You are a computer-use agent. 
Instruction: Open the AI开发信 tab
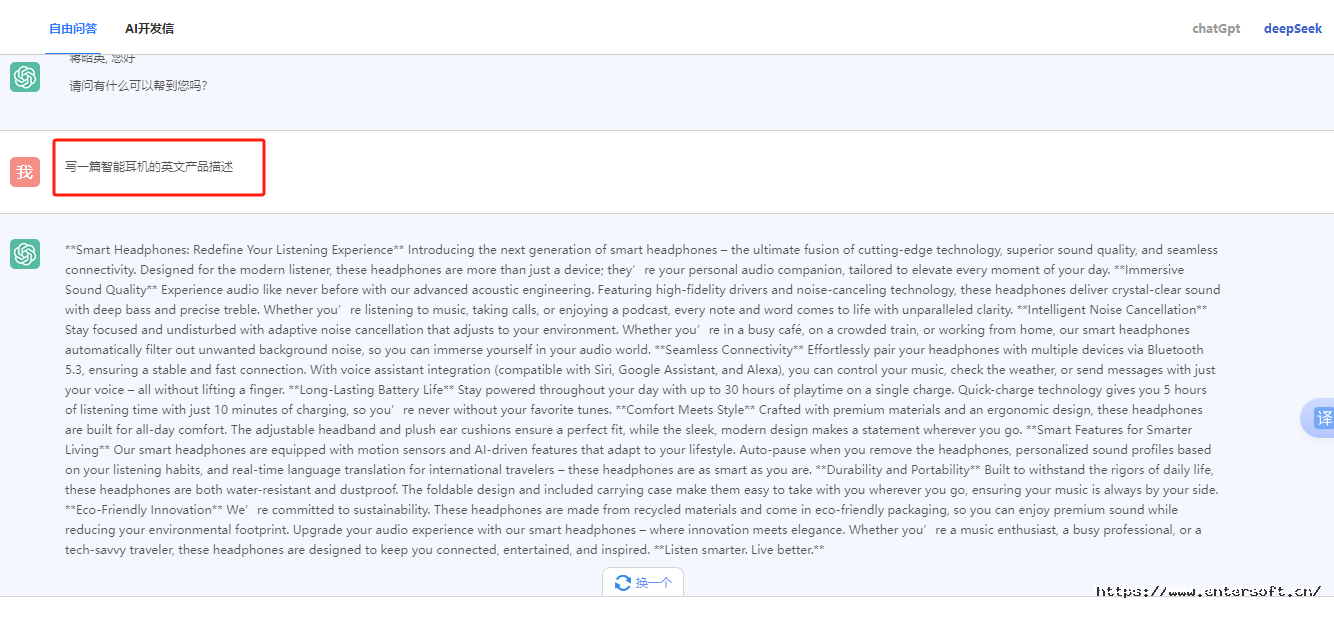[x=149, y=28]
